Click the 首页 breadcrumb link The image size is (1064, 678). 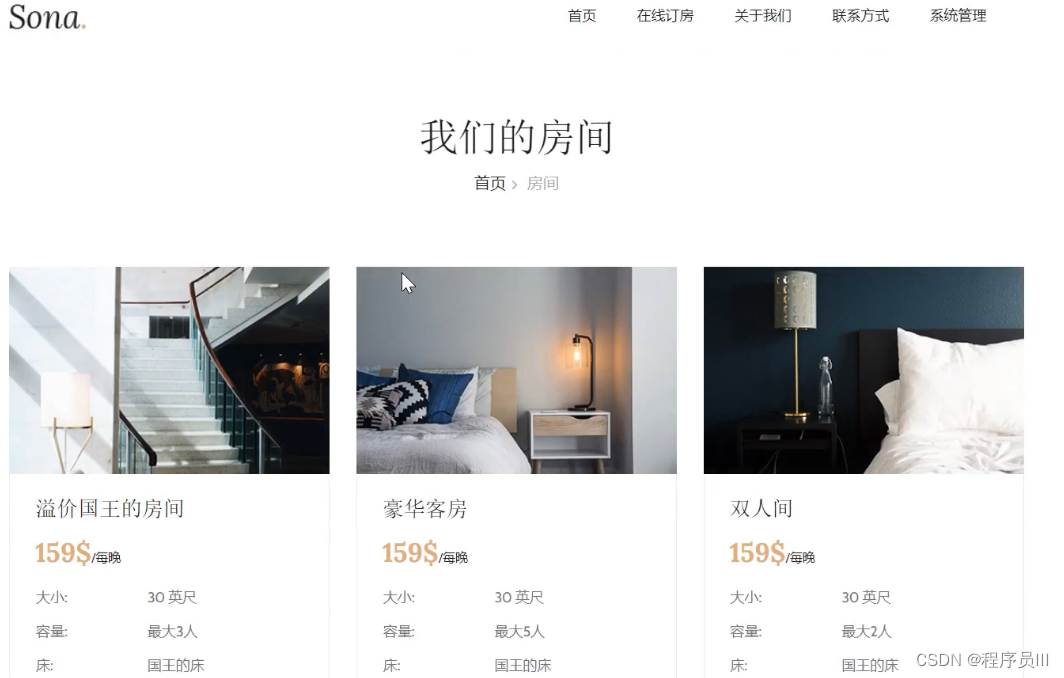[490, 183]
